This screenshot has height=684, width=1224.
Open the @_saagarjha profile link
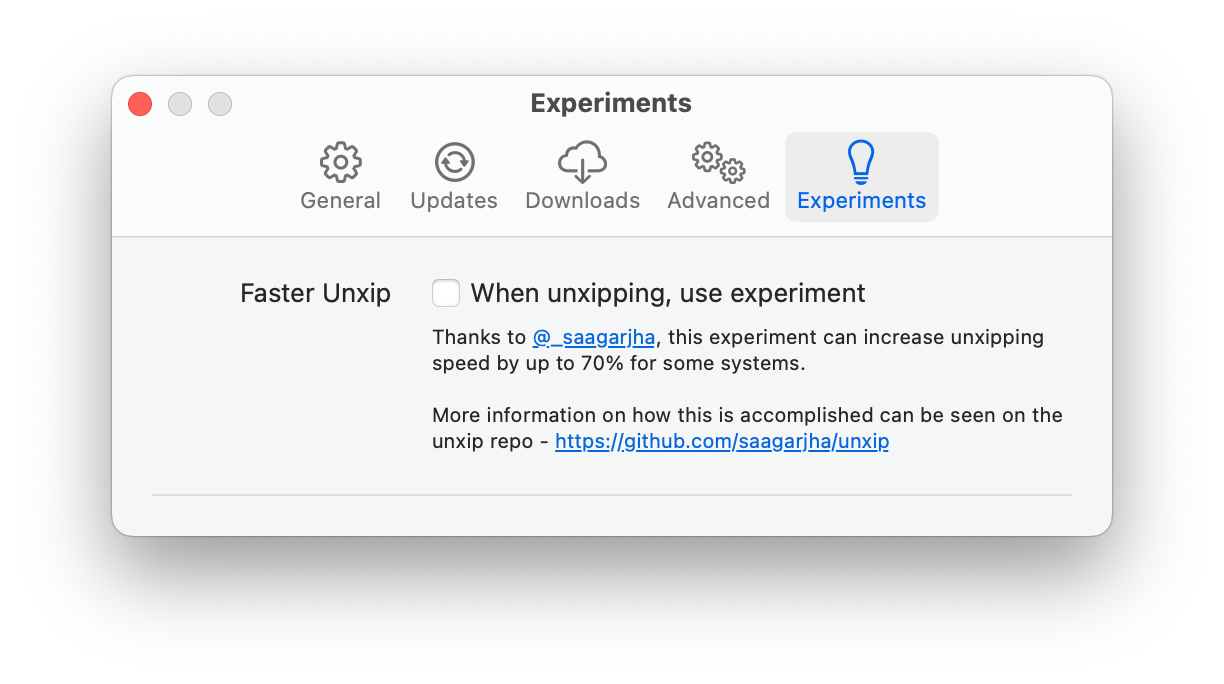[x=594, y=337]
